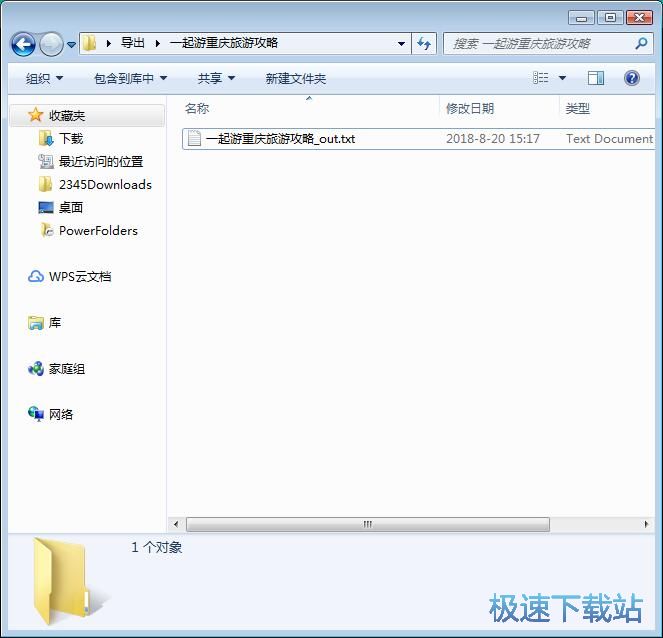
Task: Click the search box field
Action: [x=548, y=44]
